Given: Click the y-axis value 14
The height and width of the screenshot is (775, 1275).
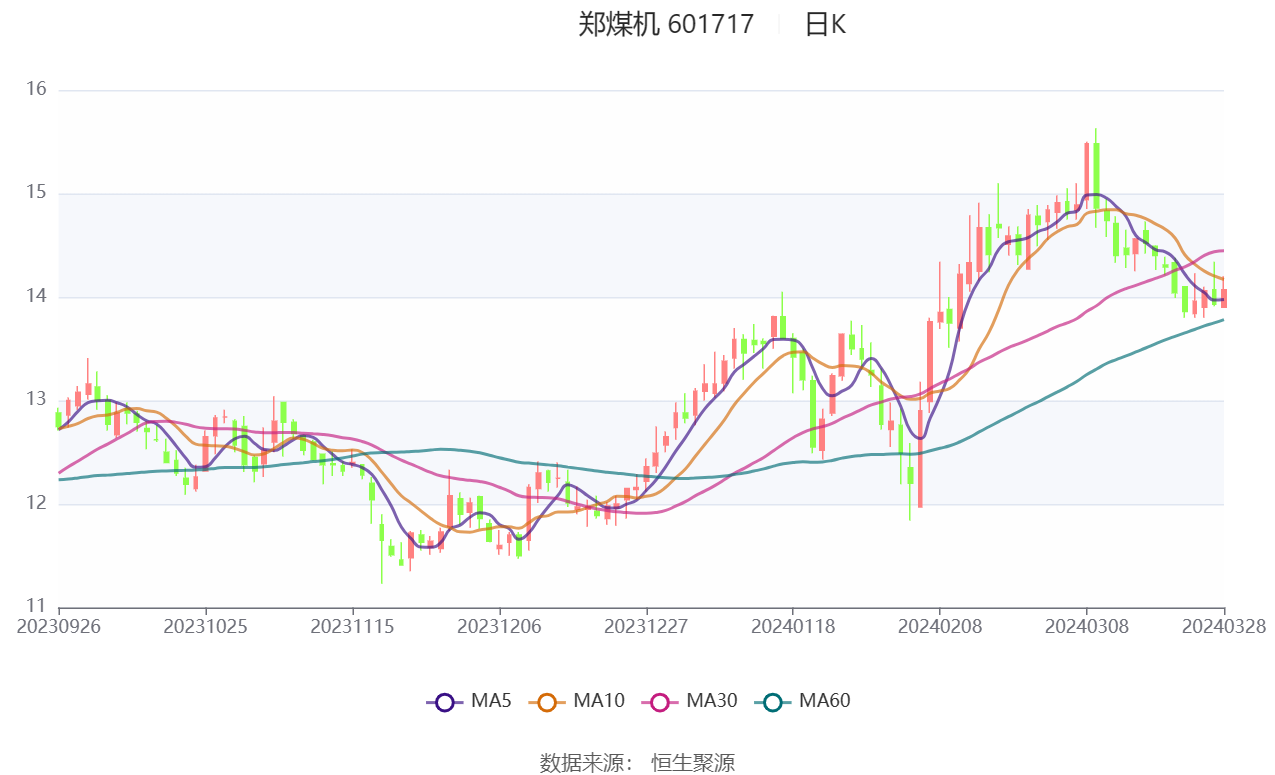Looking at the screenshot, I should click(36, 297).
